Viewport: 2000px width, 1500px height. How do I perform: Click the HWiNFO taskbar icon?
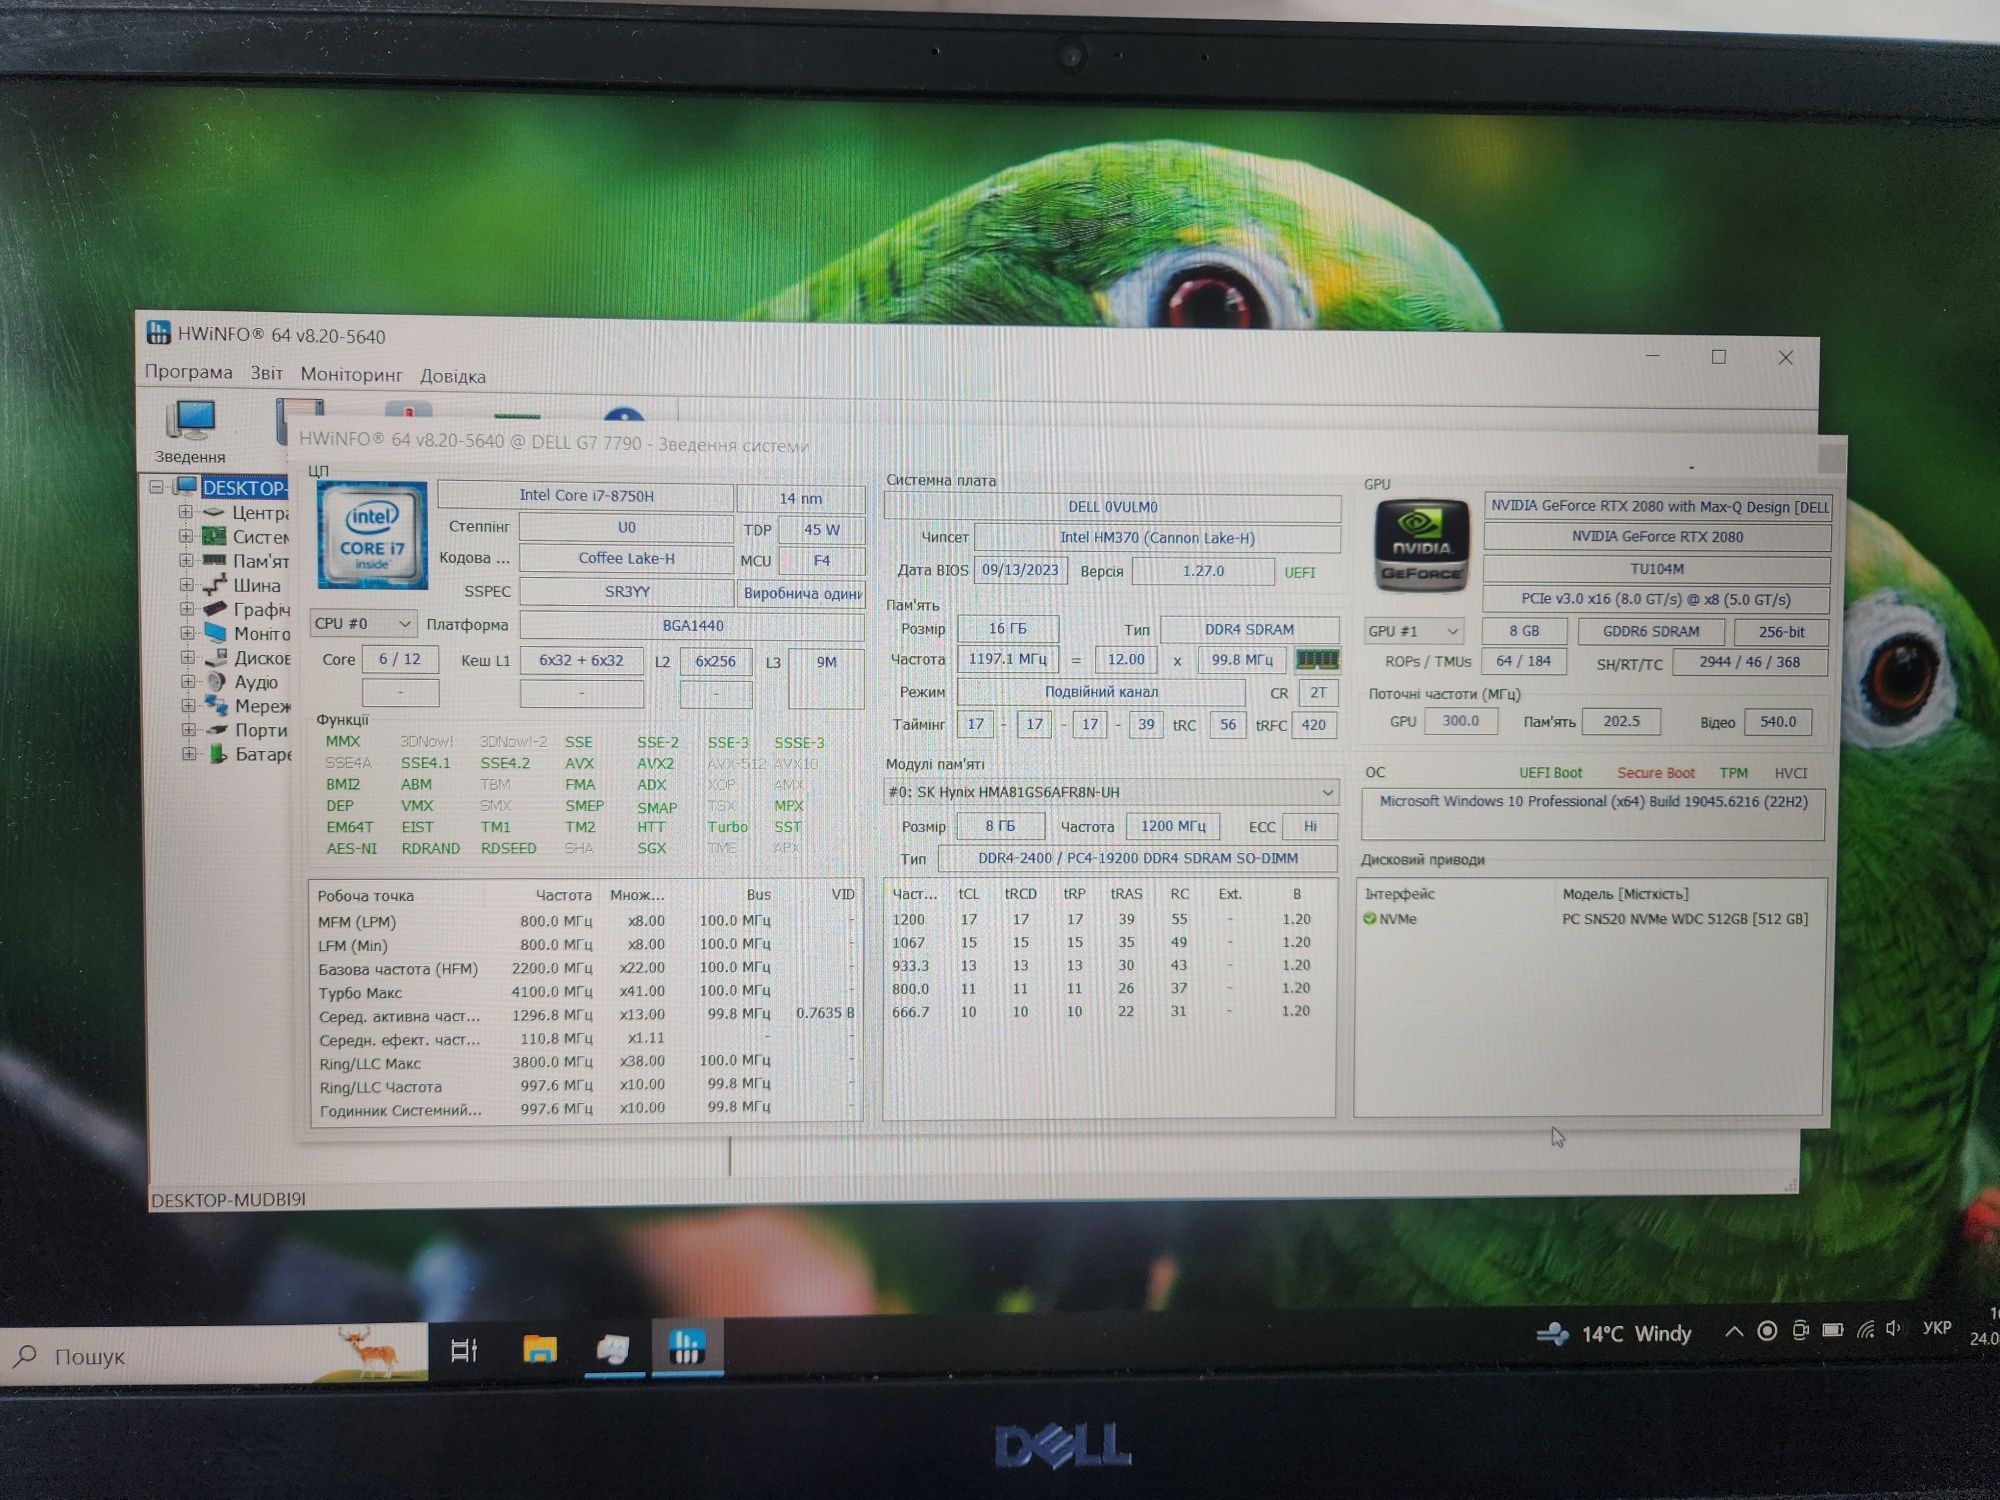click(x=687, y=1347)
